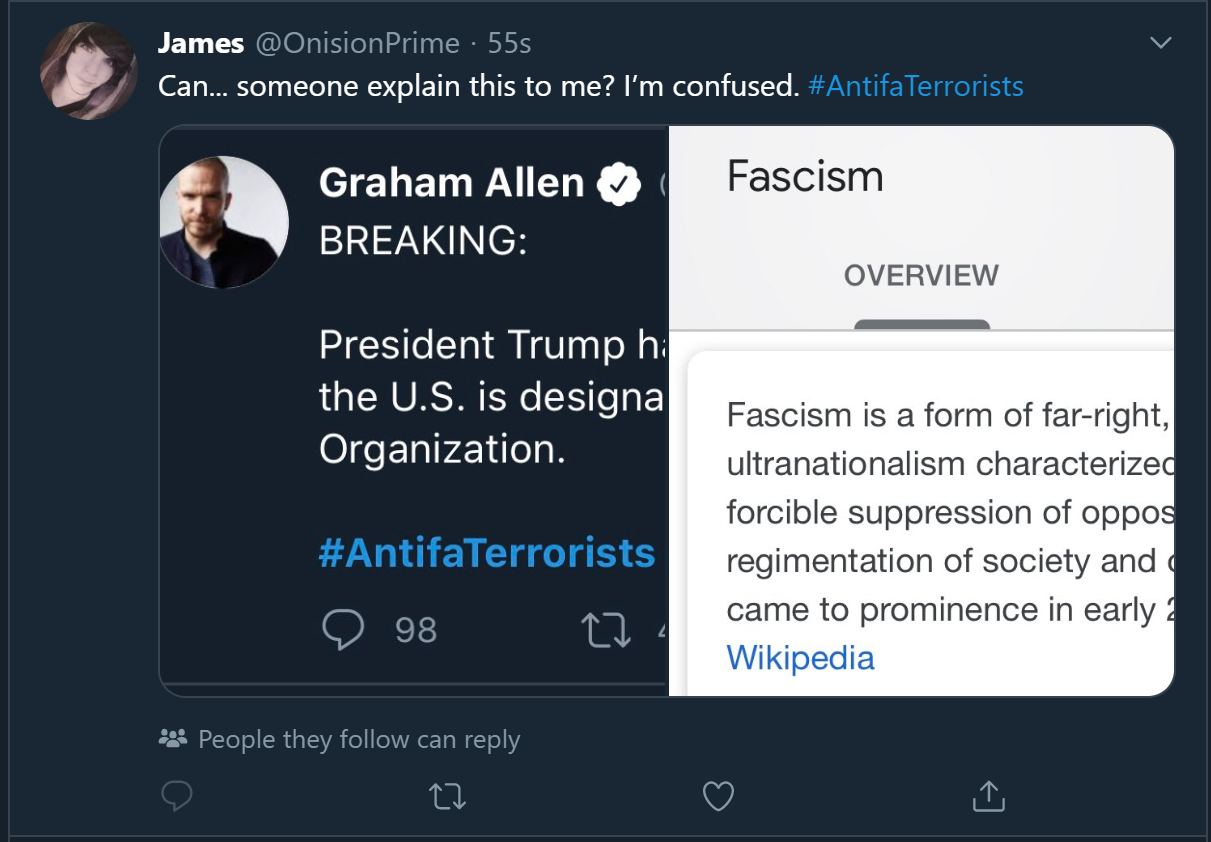Viewport: 1211px width, 842px height.
Task: Click the James display name
Action: (201, 43)
